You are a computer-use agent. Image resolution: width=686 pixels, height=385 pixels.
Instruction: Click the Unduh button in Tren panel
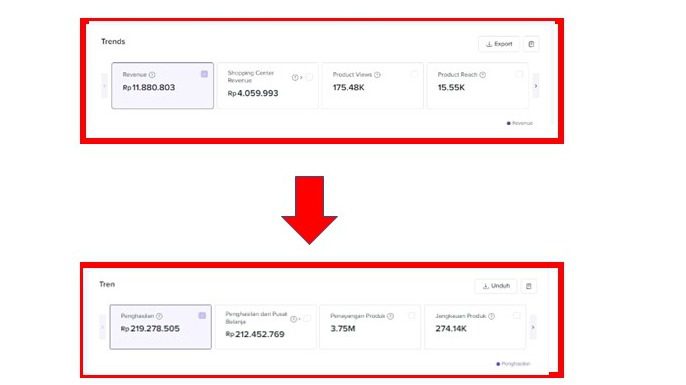click(496, 286)
